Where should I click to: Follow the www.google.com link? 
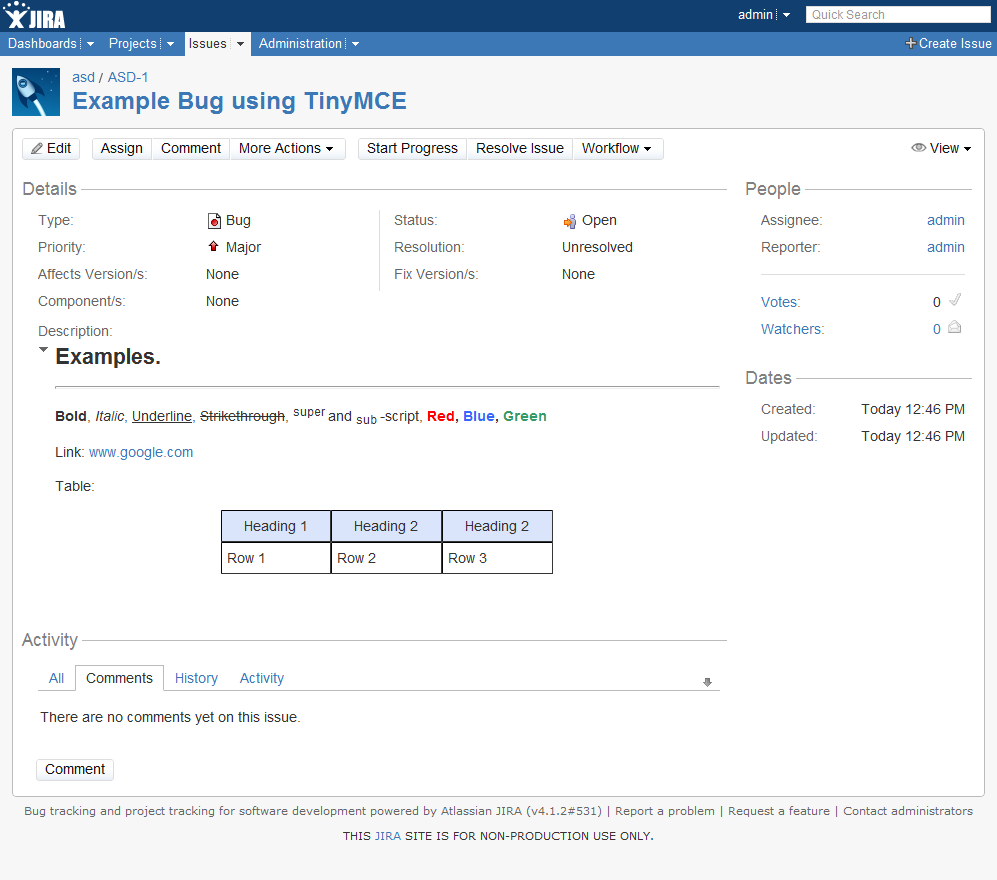pyautogui.click(x=141, y=452)
